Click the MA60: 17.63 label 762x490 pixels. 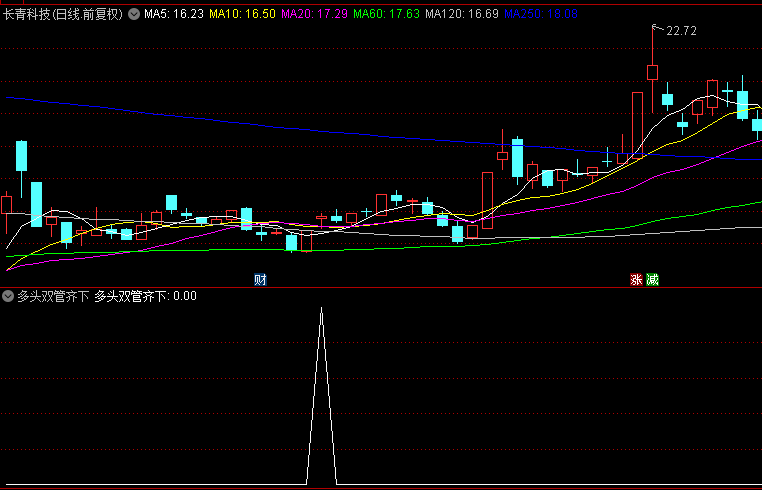coord(386,14)
